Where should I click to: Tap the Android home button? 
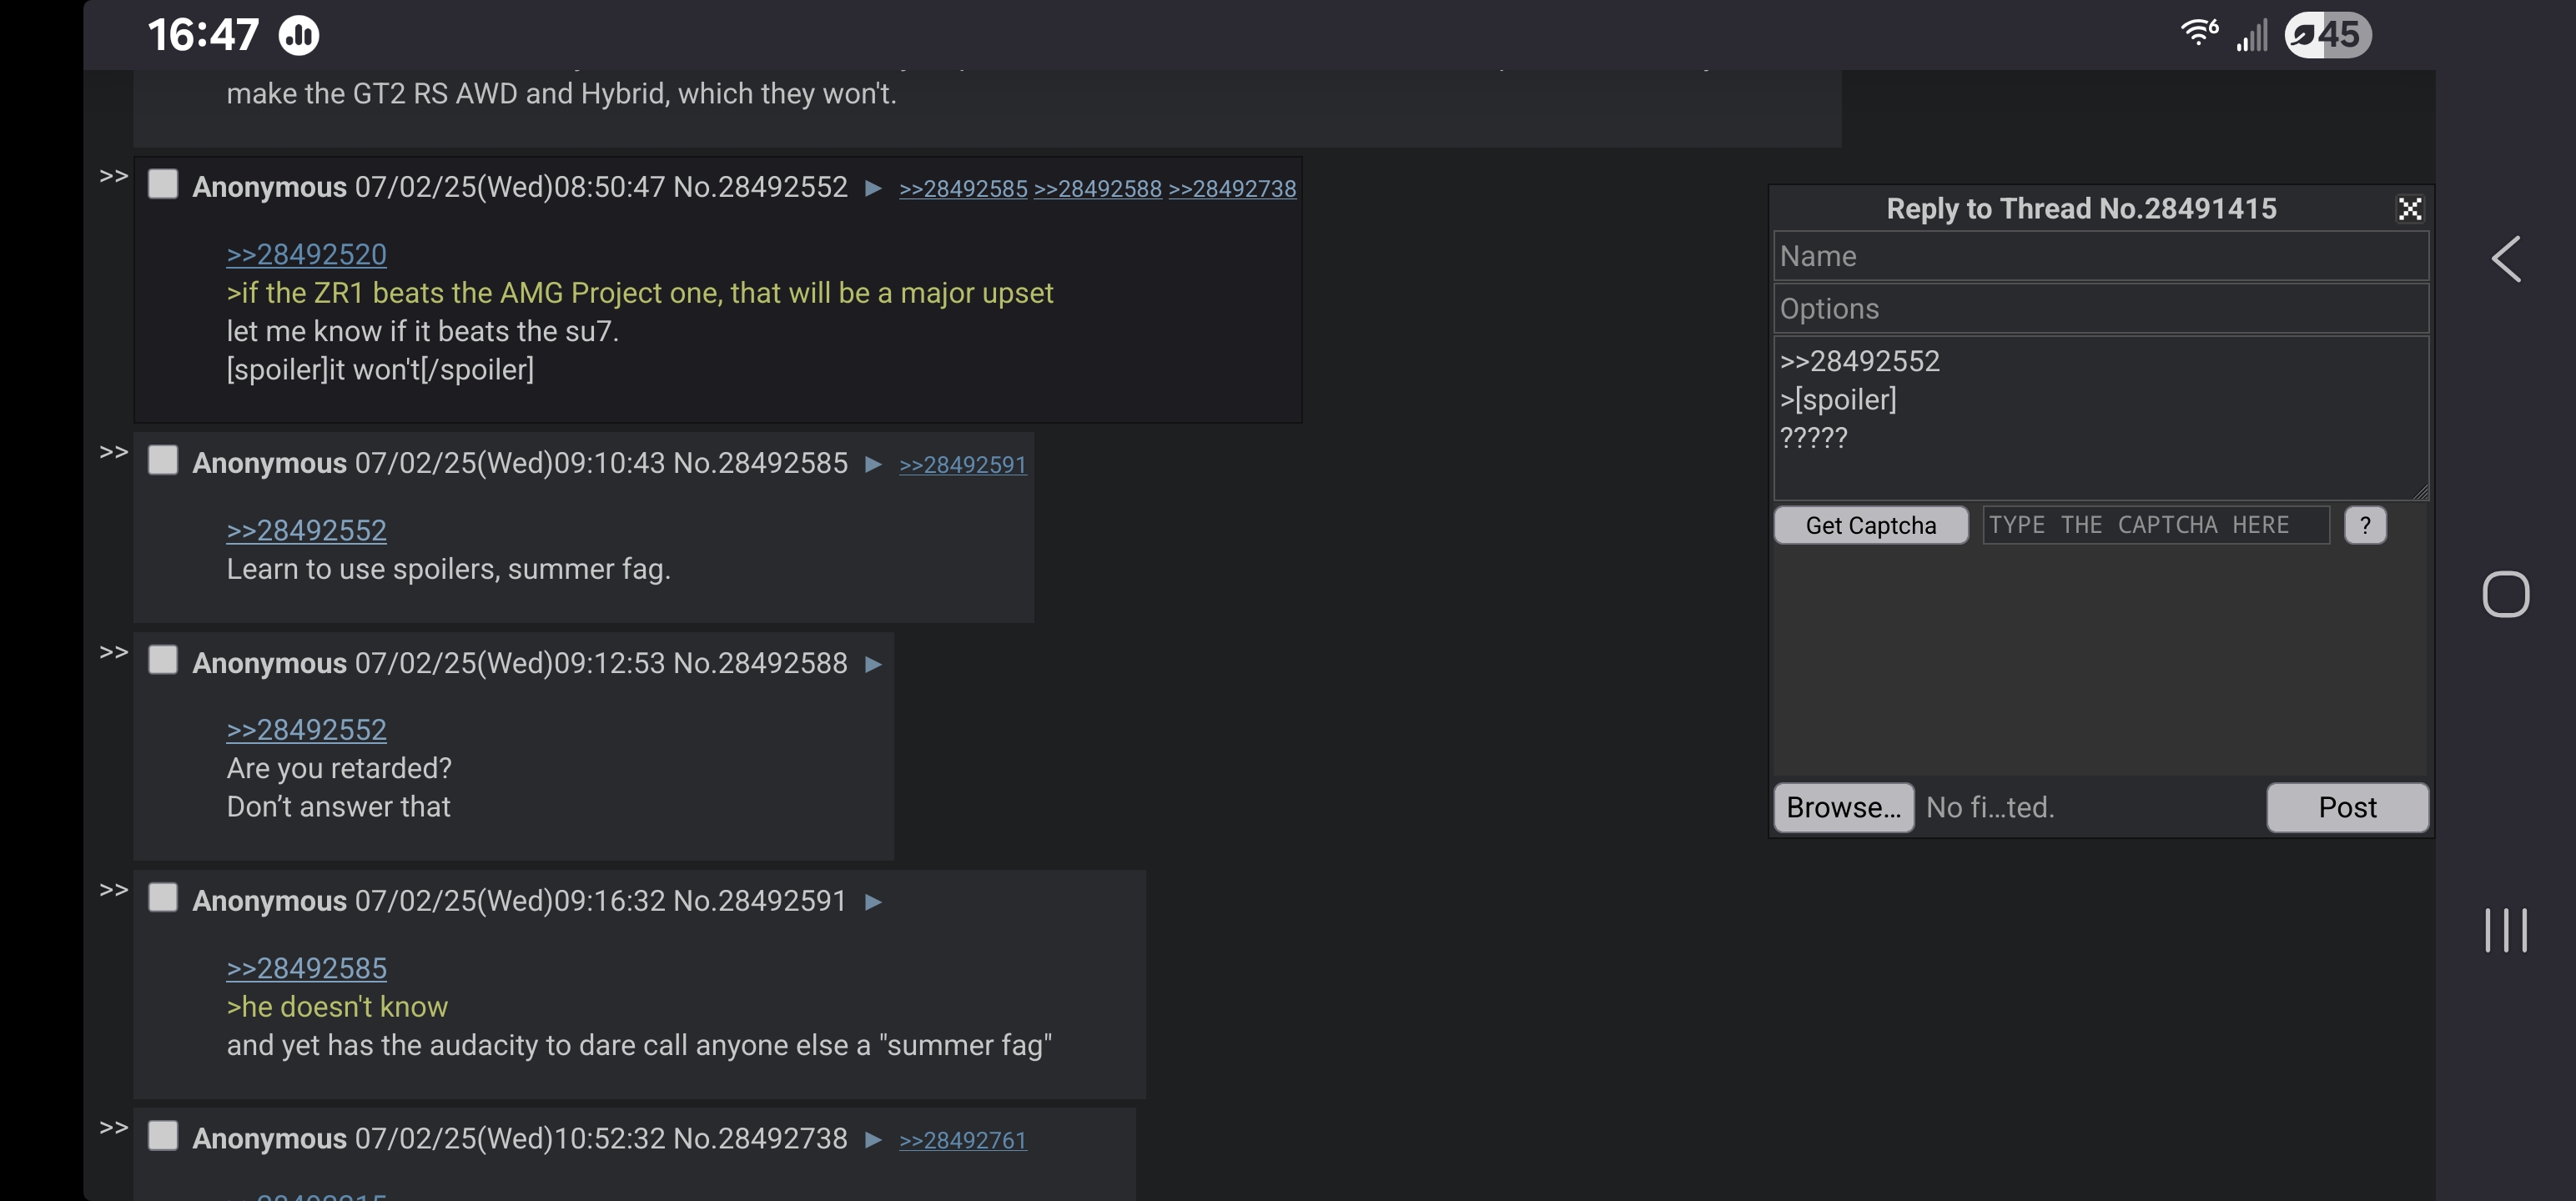click(2505, 595)
